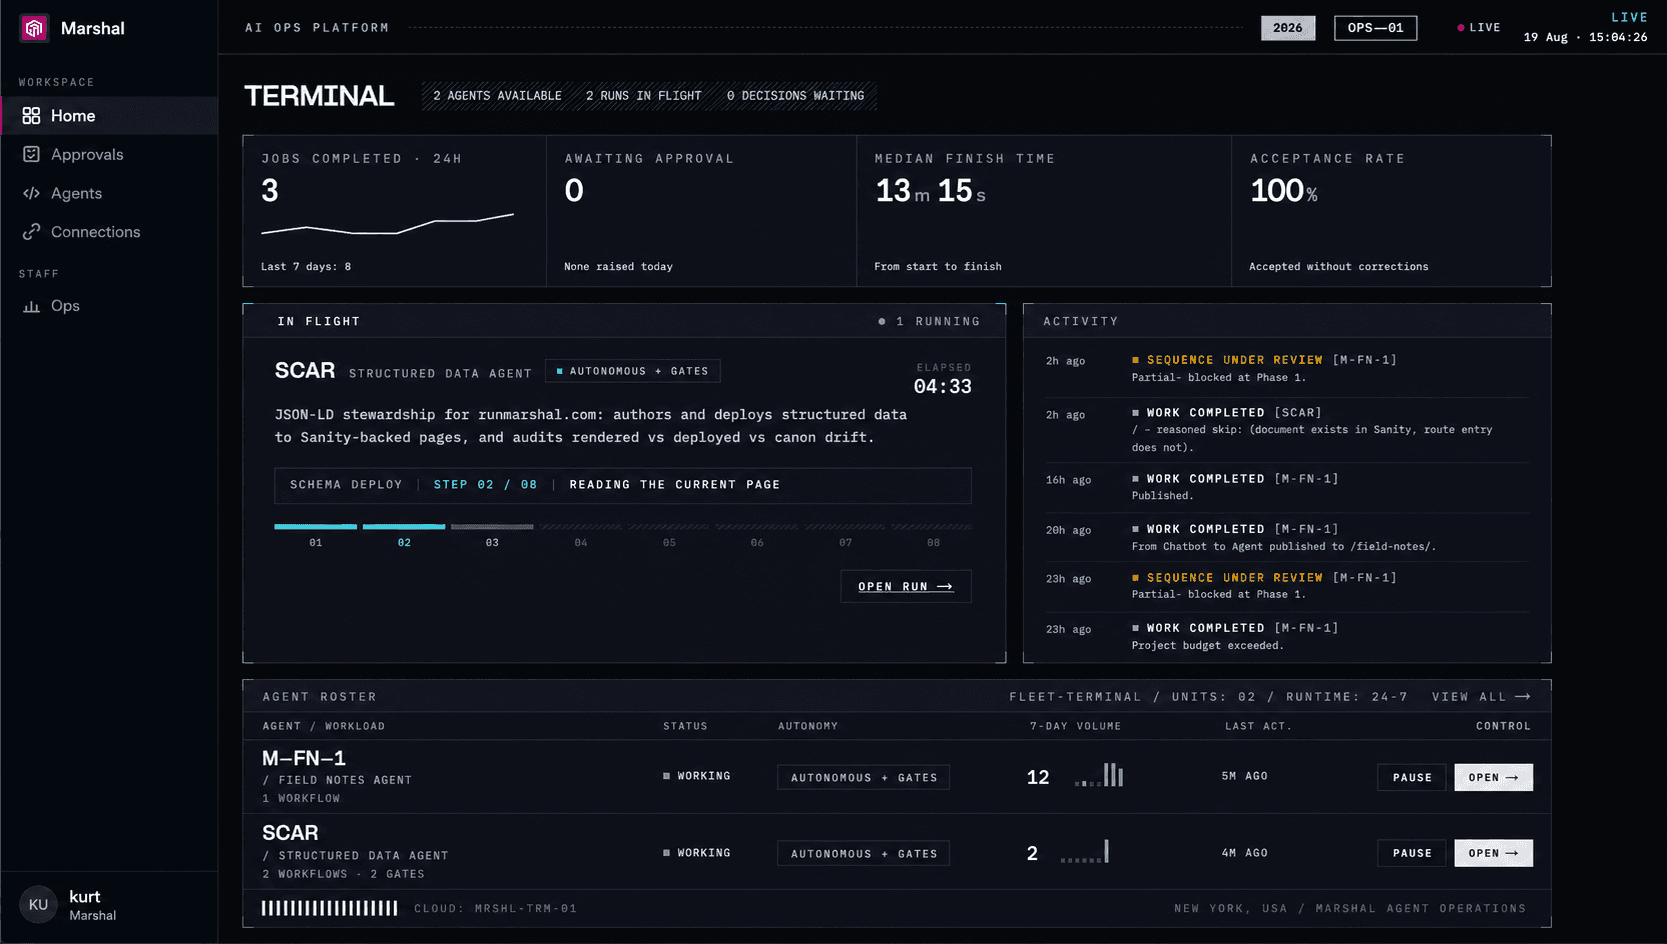Click the date and time display

1585,37
